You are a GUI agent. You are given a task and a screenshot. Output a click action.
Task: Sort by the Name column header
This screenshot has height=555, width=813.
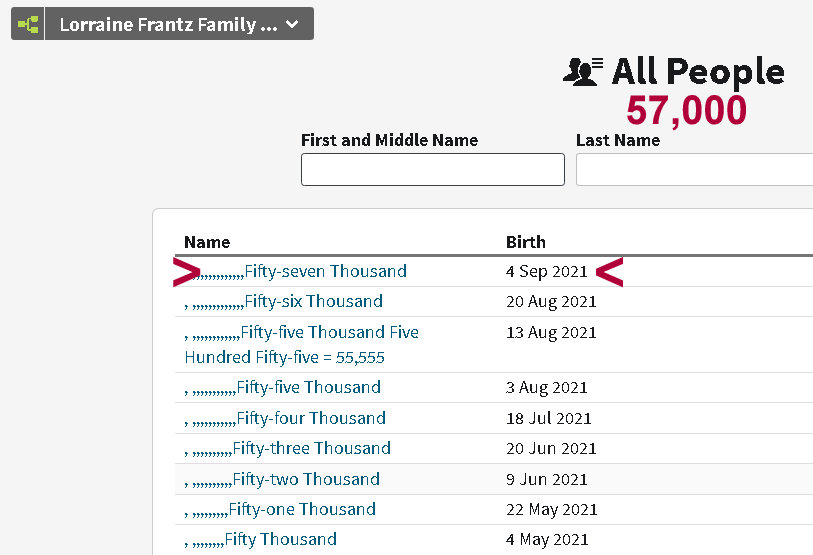coord(207,242)
